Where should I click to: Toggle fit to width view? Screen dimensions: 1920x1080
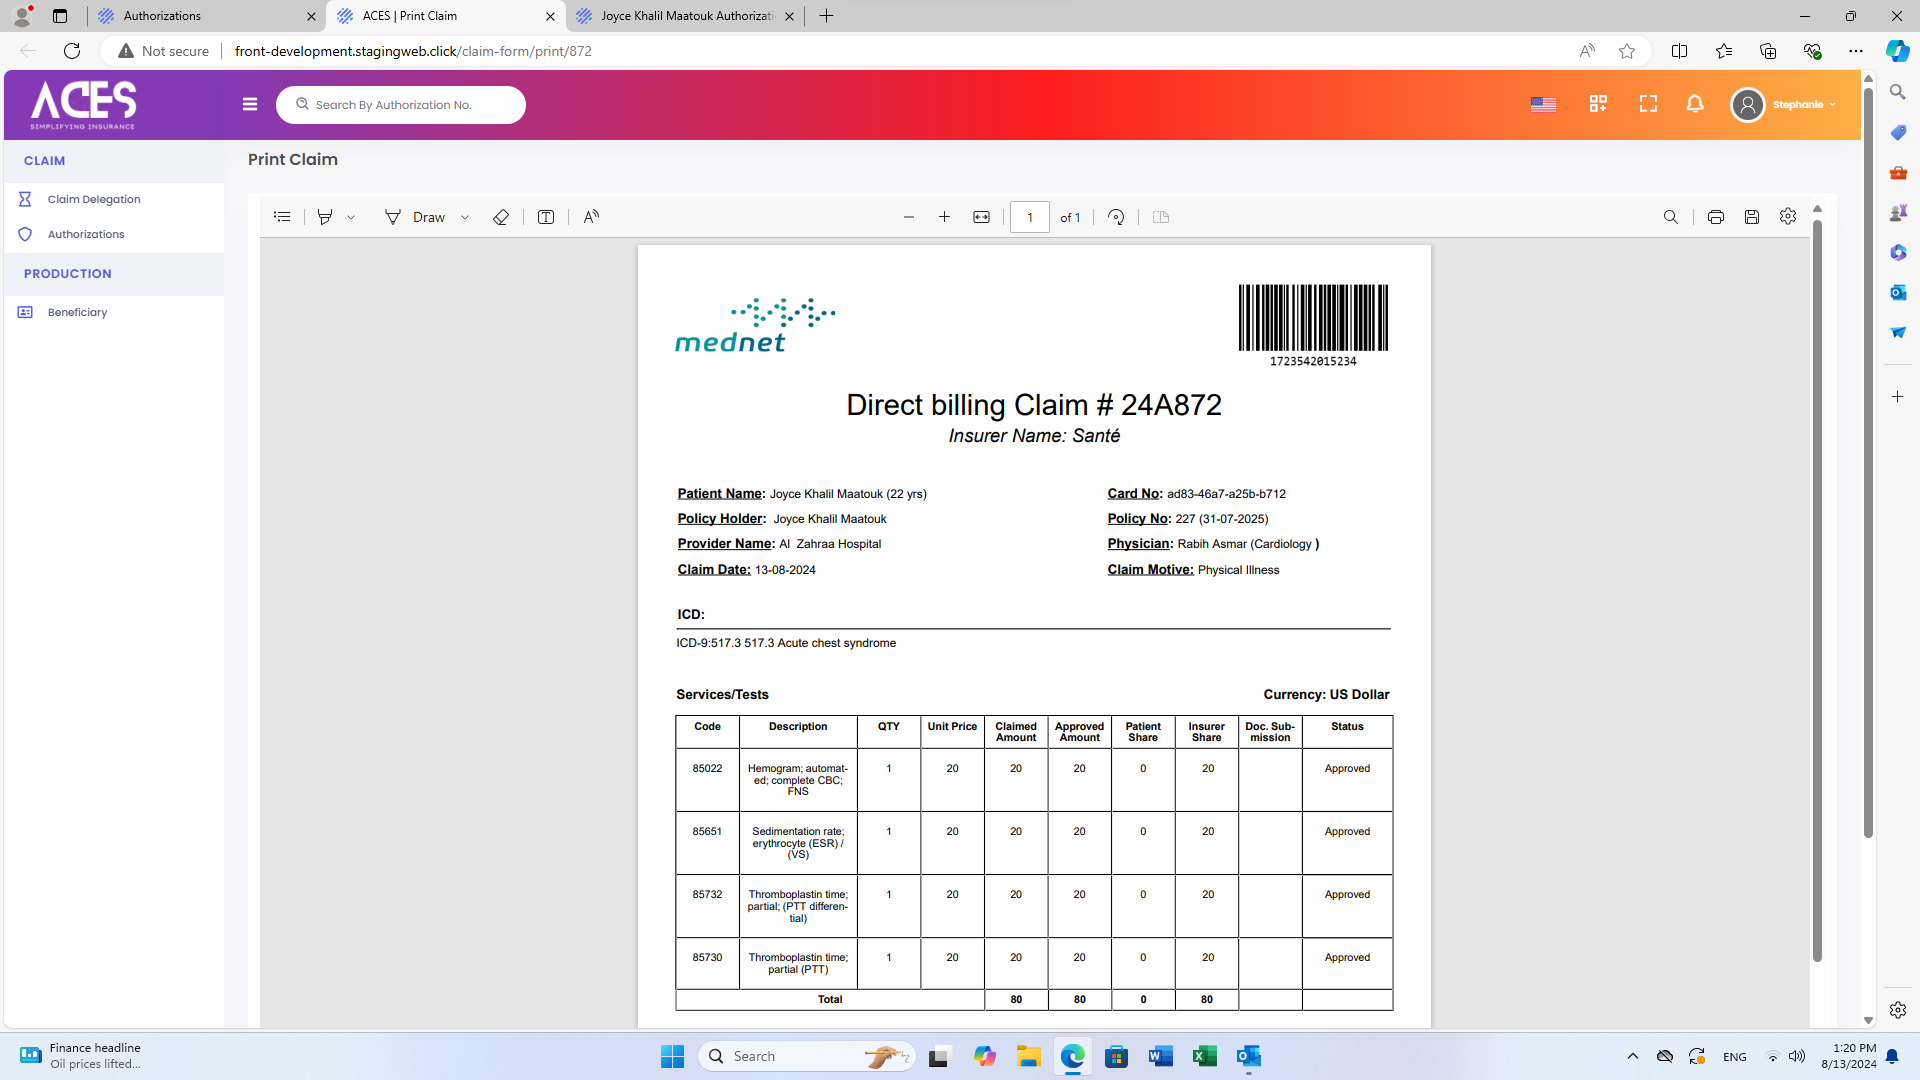tap(981, 217)
